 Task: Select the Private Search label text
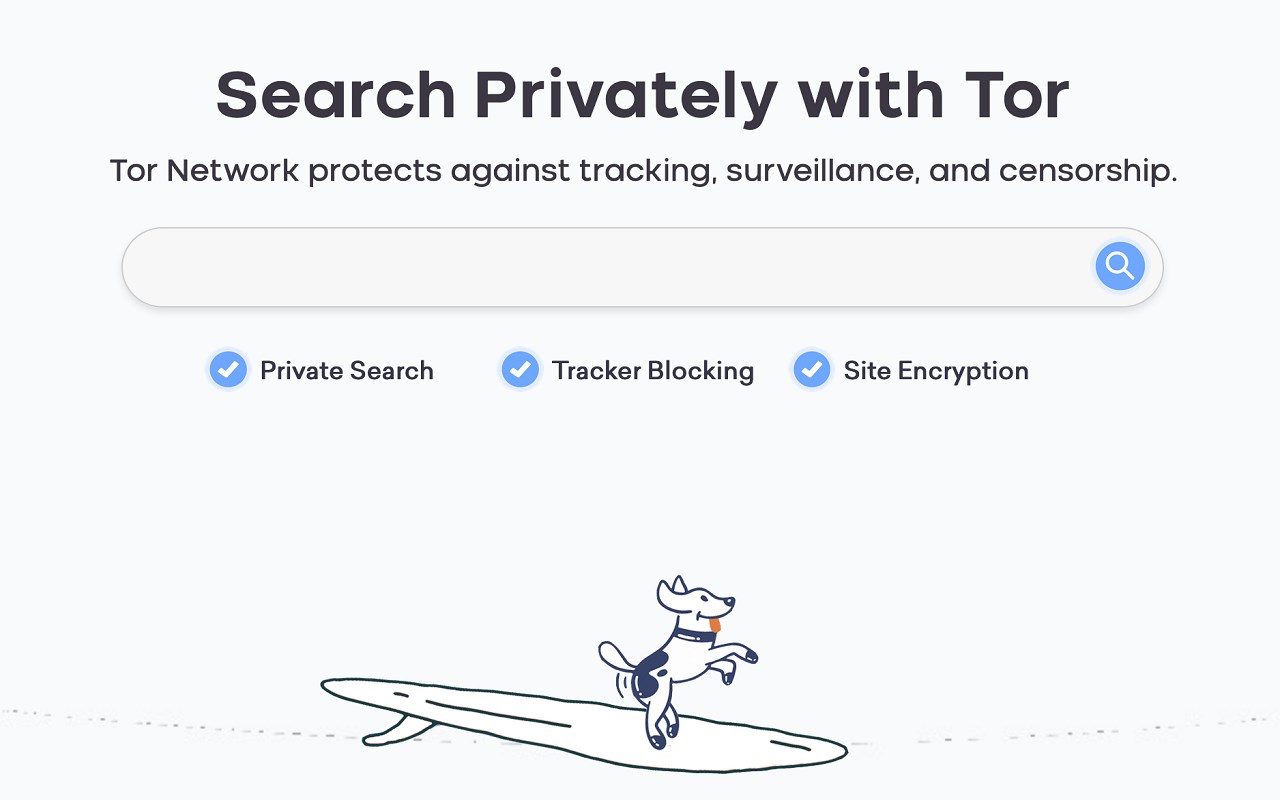coord(346,371)
